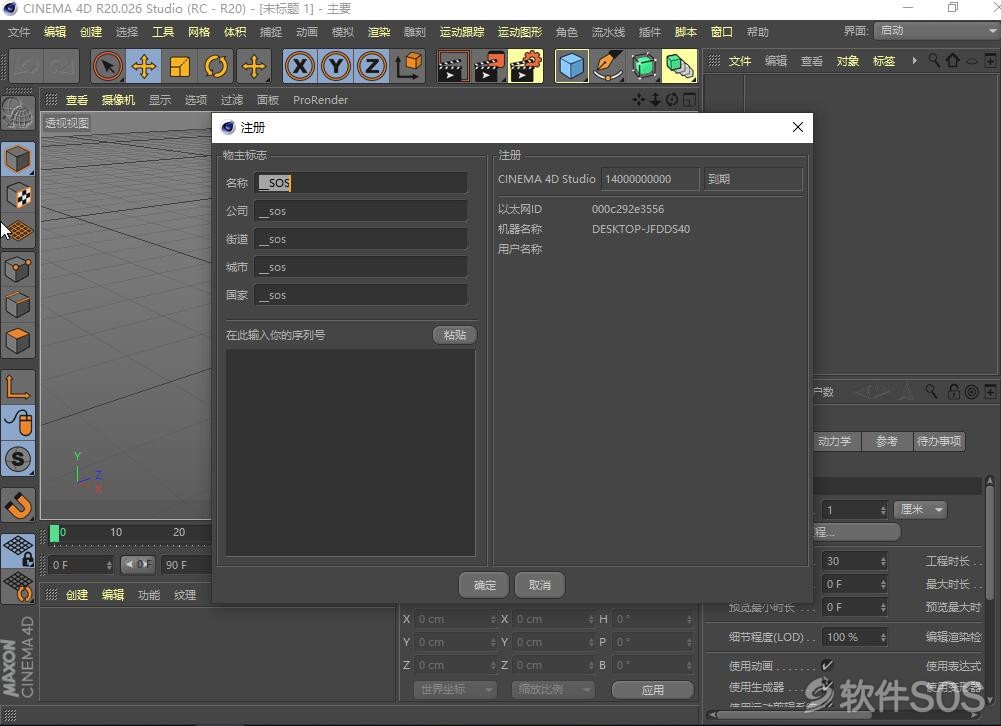Viewport: 1001px width, 726px height.
Task: Open the 脚本 menu
Action: tap(686, 32)
